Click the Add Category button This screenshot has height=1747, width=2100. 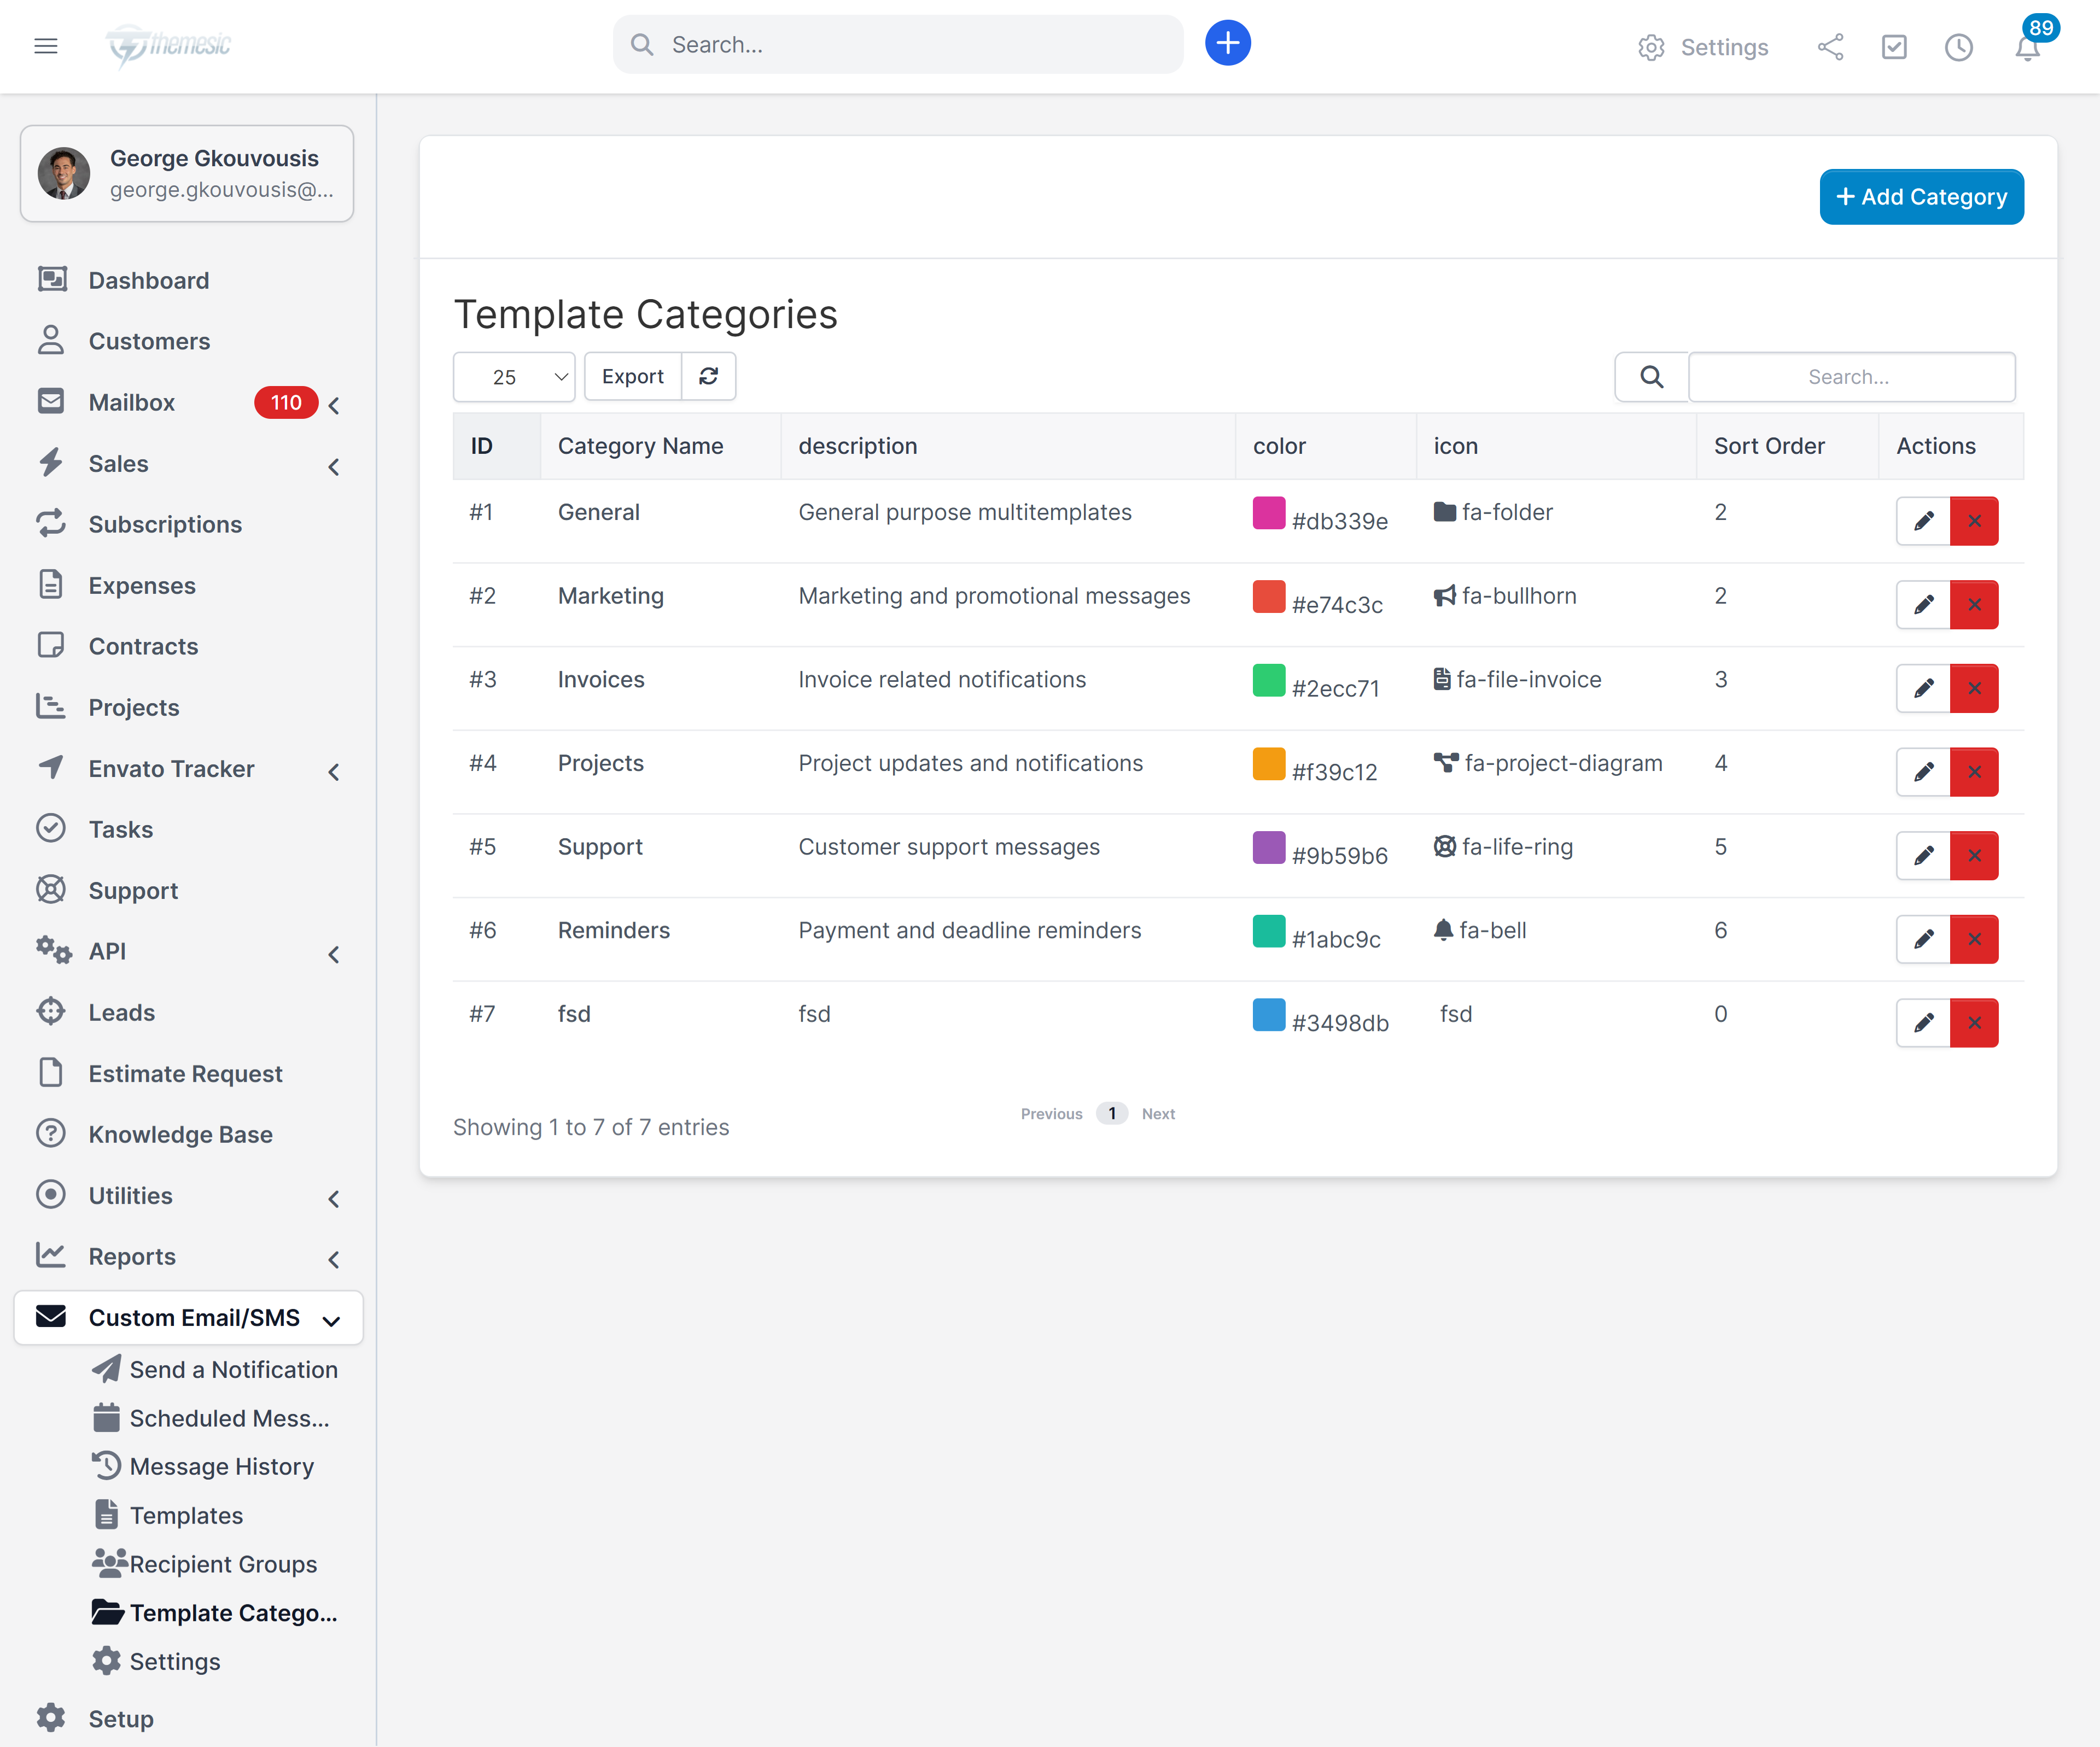point(1921,196)
